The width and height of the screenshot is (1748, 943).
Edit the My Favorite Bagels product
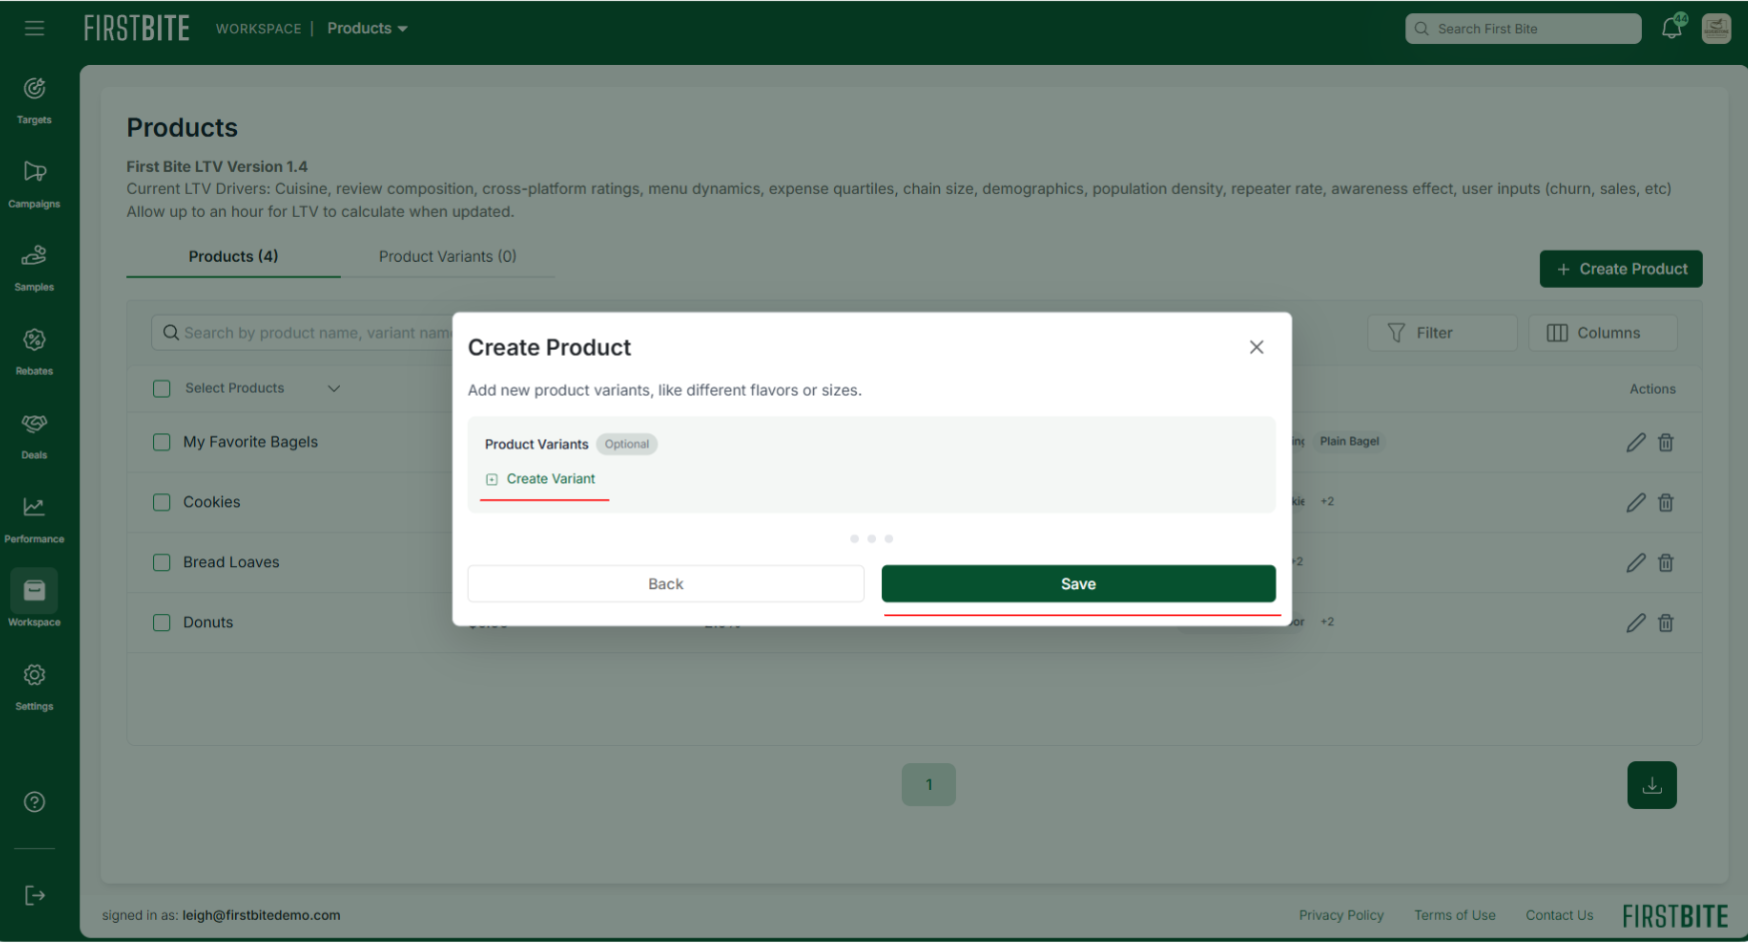pos(1636,442)
